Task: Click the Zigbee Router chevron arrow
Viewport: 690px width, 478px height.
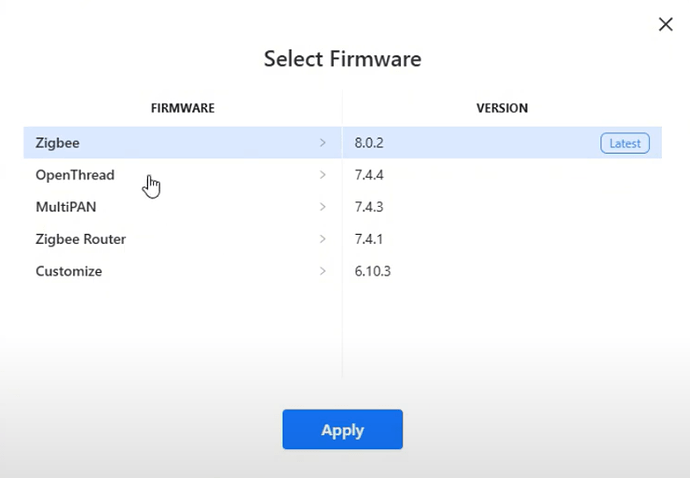Action: [323, 239]
